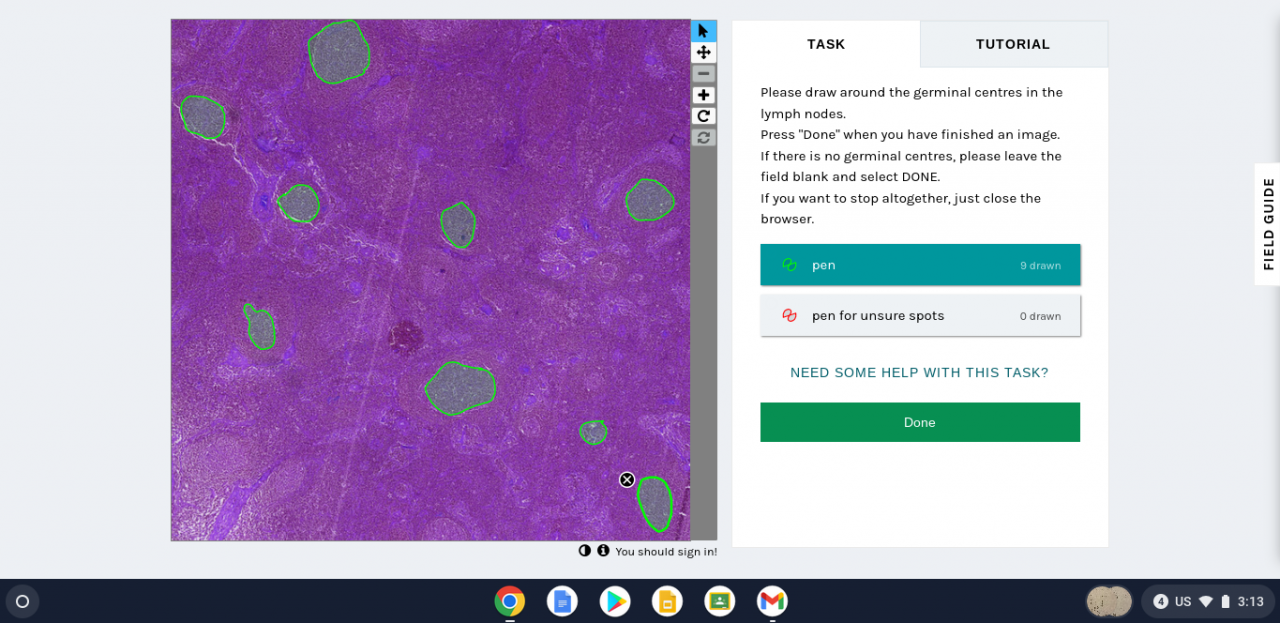Click the '9 drawn' count text
1280x623 pixels.
(x=1040, y=266)
